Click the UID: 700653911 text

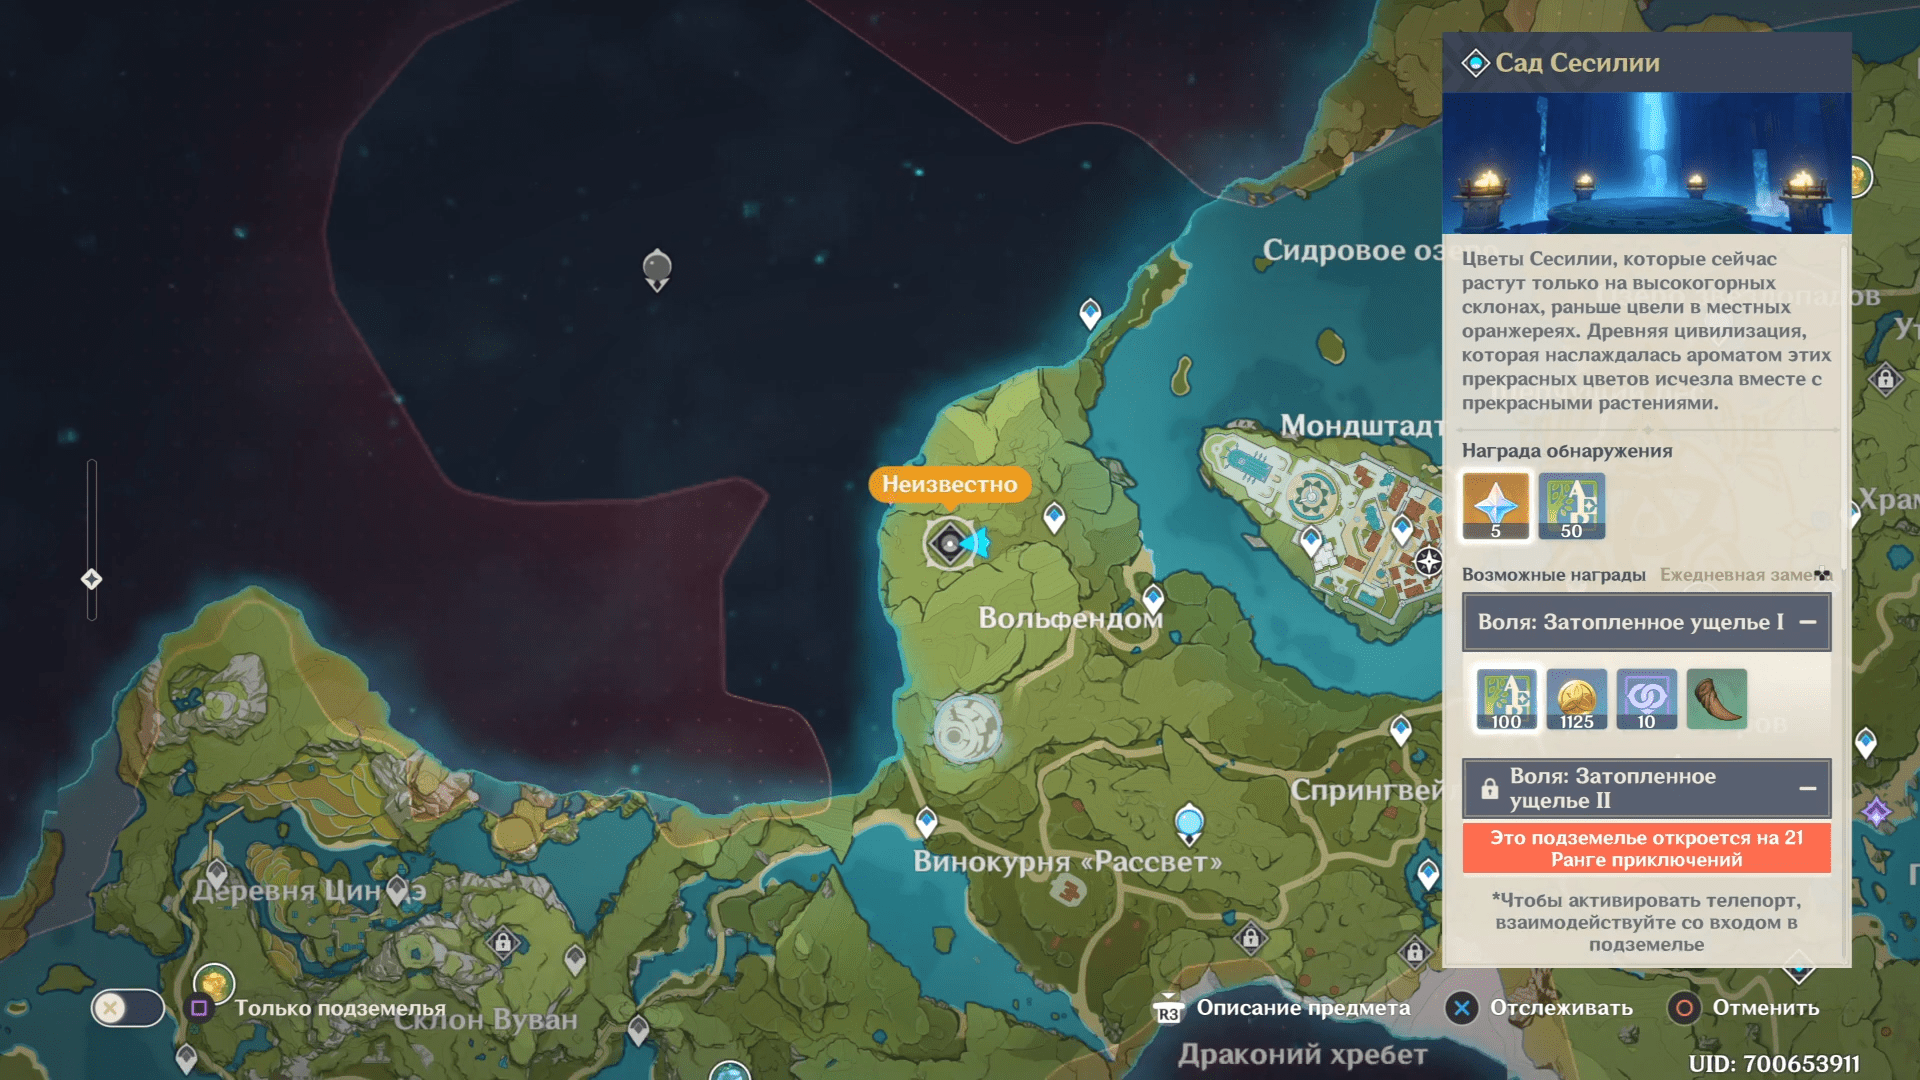(x=1774, y=1064)
